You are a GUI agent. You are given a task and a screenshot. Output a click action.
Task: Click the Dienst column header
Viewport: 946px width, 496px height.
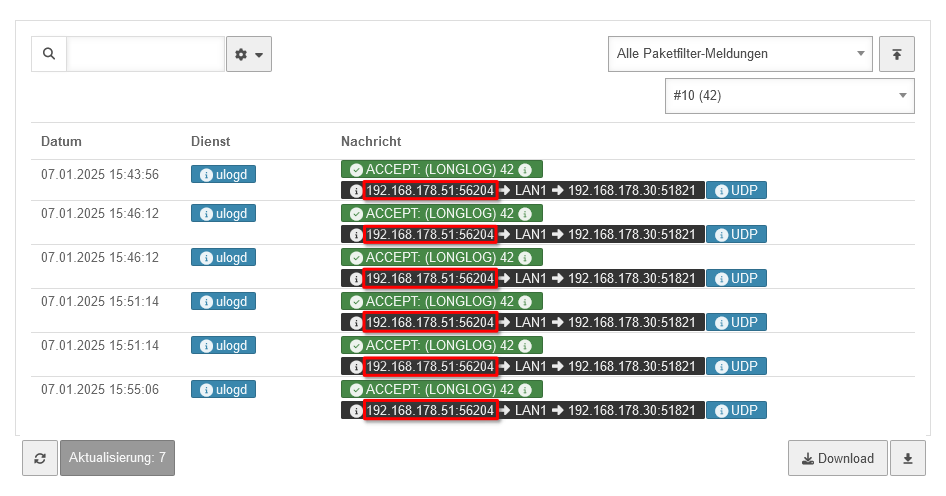[211, 142]
